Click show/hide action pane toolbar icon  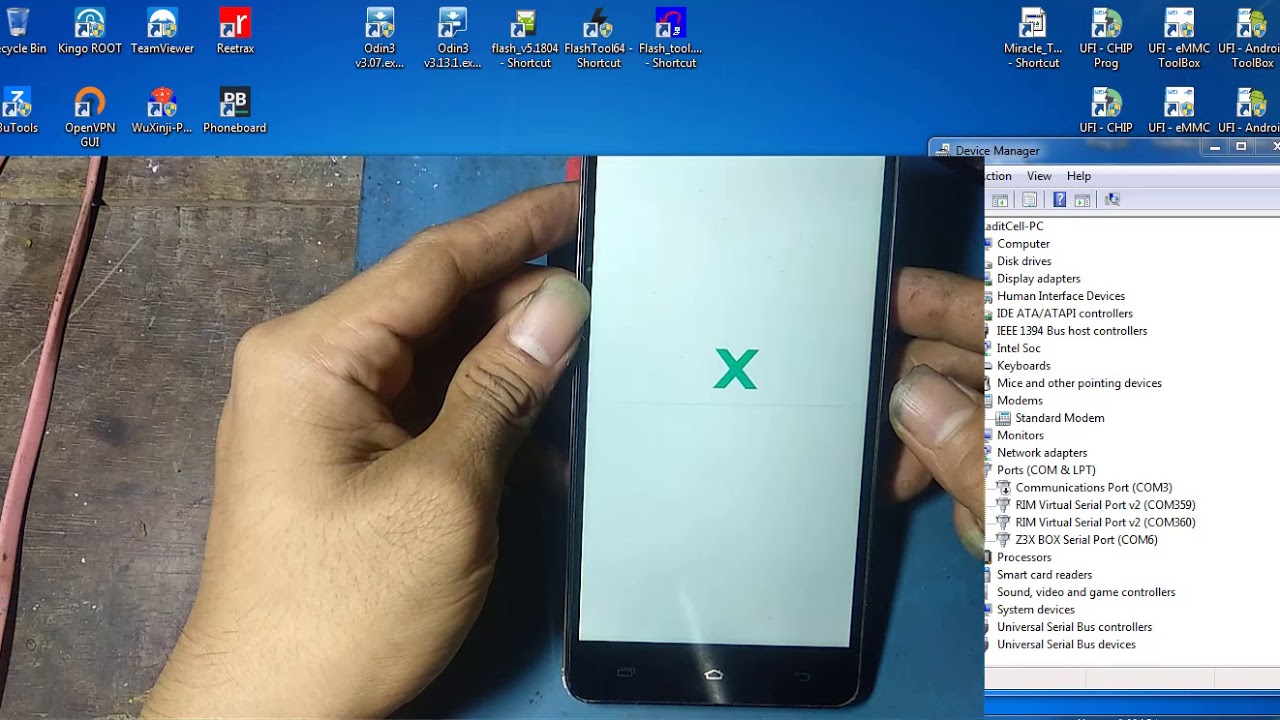1082,200
